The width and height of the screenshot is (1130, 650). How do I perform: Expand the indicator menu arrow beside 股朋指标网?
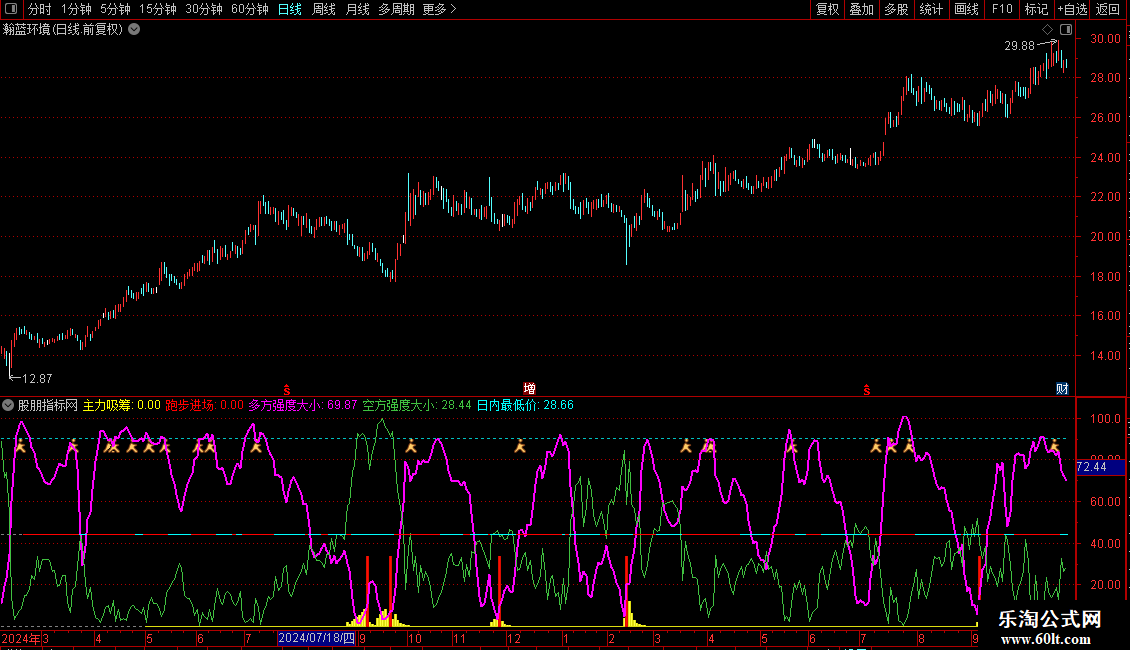9,405
